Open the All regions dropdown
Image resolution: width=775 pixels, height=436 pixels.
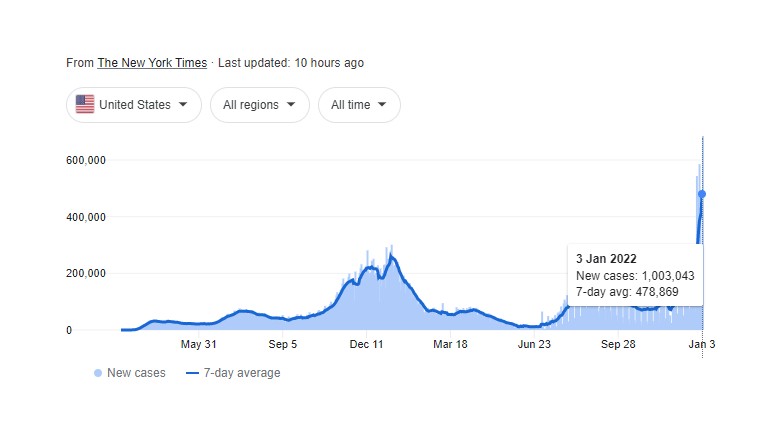(x=260, y=105)
